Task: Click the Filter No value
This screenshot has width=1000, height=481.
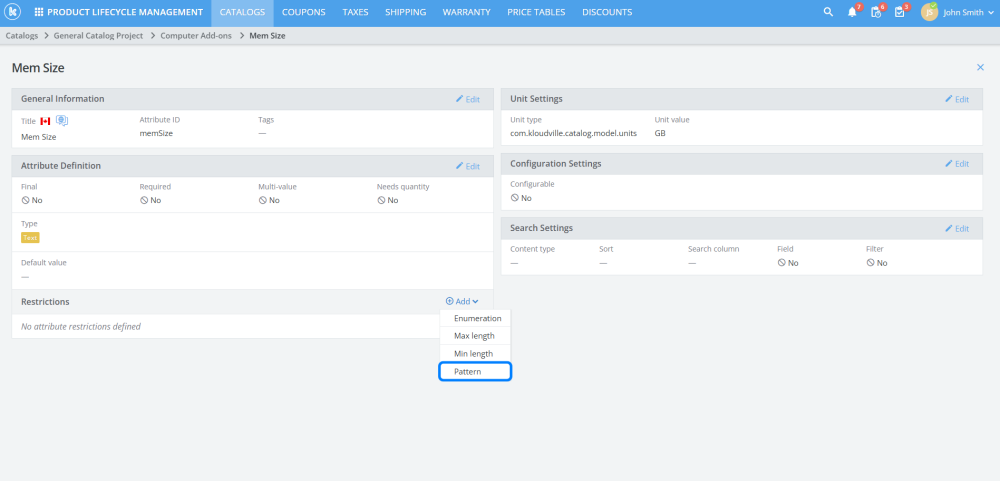Action: pyautogui.click(x=877, y=263)
